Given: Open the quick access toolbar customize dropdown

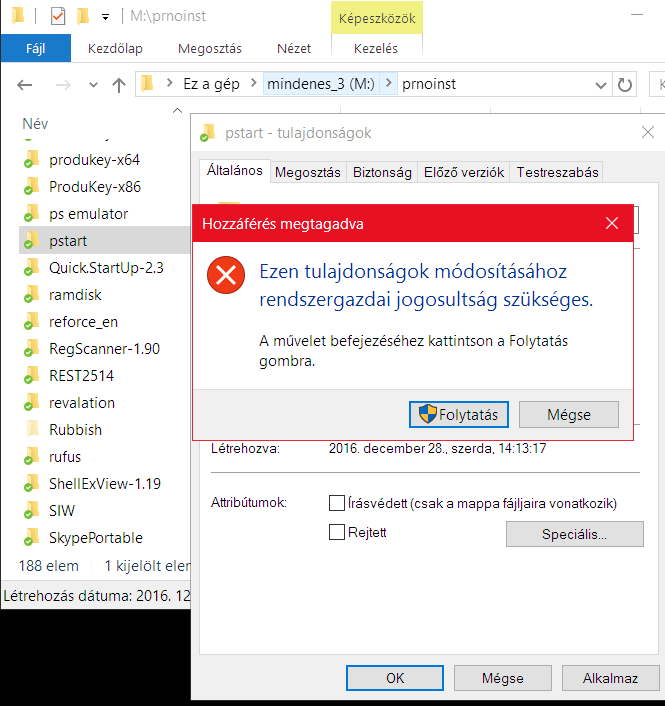Looking at the screenshot, I should 105,17.
